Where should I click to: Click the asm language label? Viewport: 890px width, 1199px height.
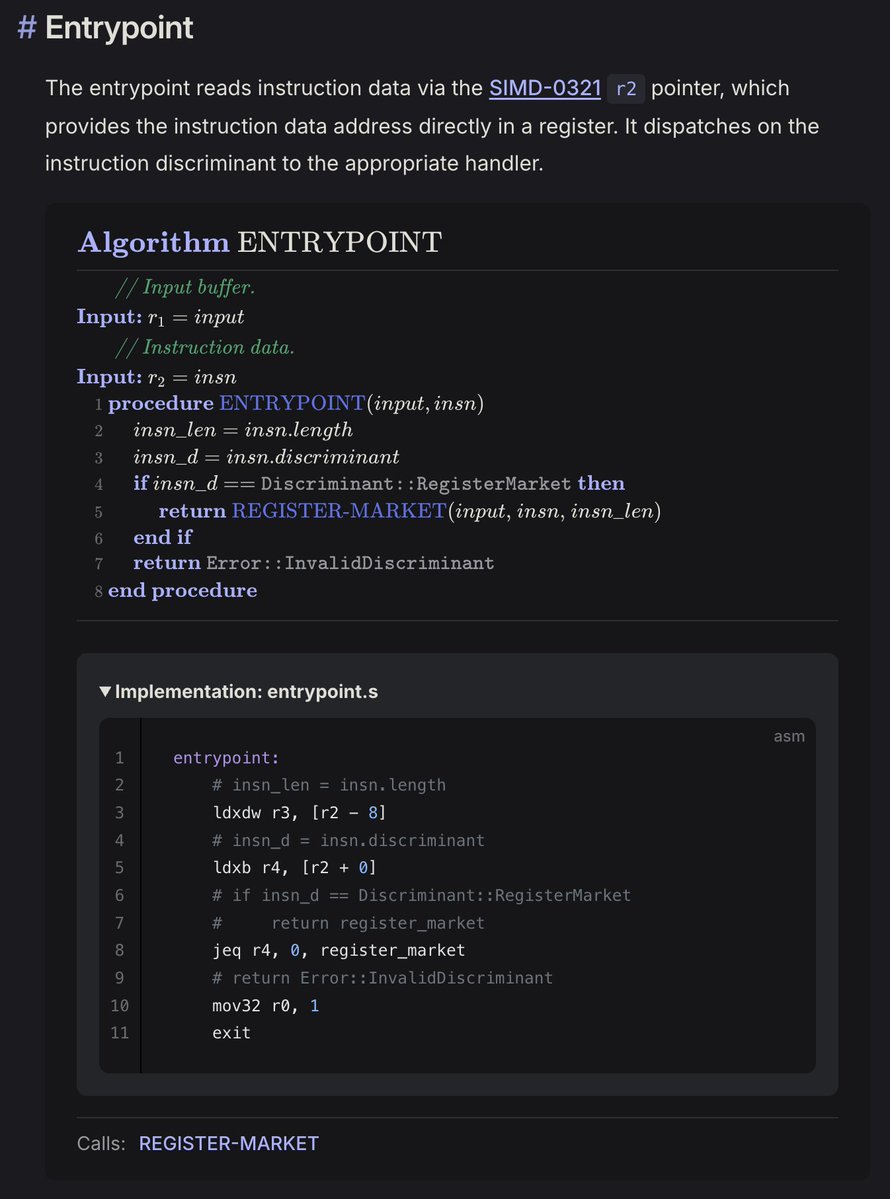click(x=789, y=736)
